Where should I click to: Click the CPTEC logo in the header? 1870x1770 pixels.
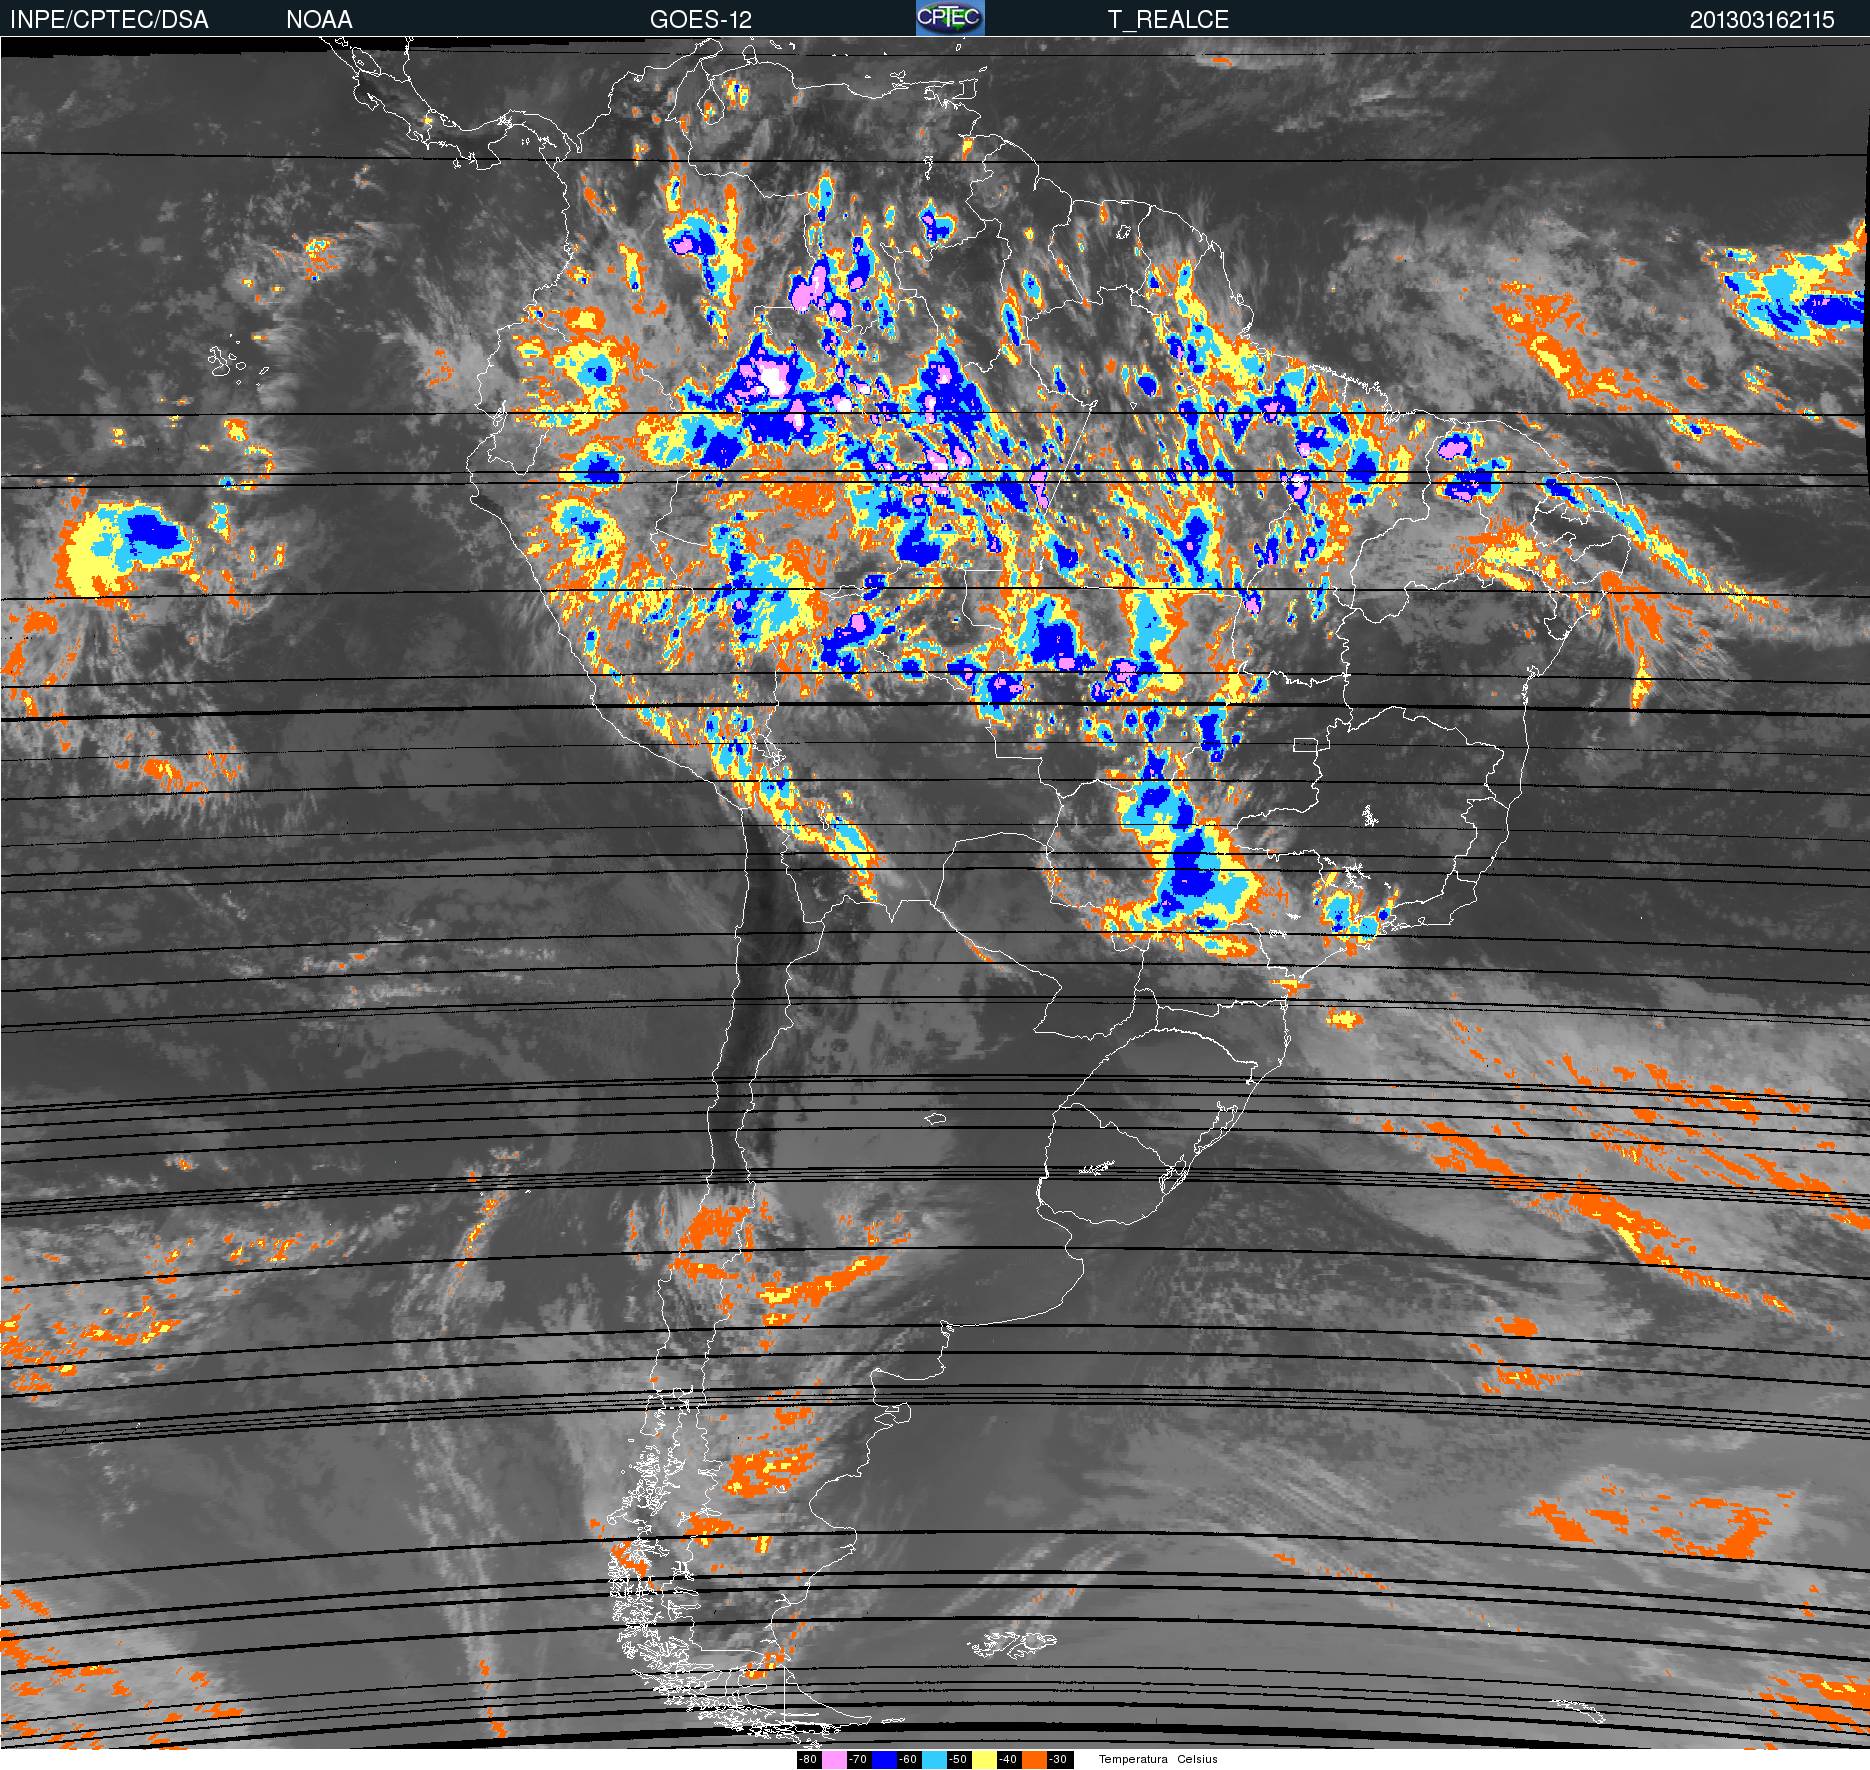click(x=950, y=18)
